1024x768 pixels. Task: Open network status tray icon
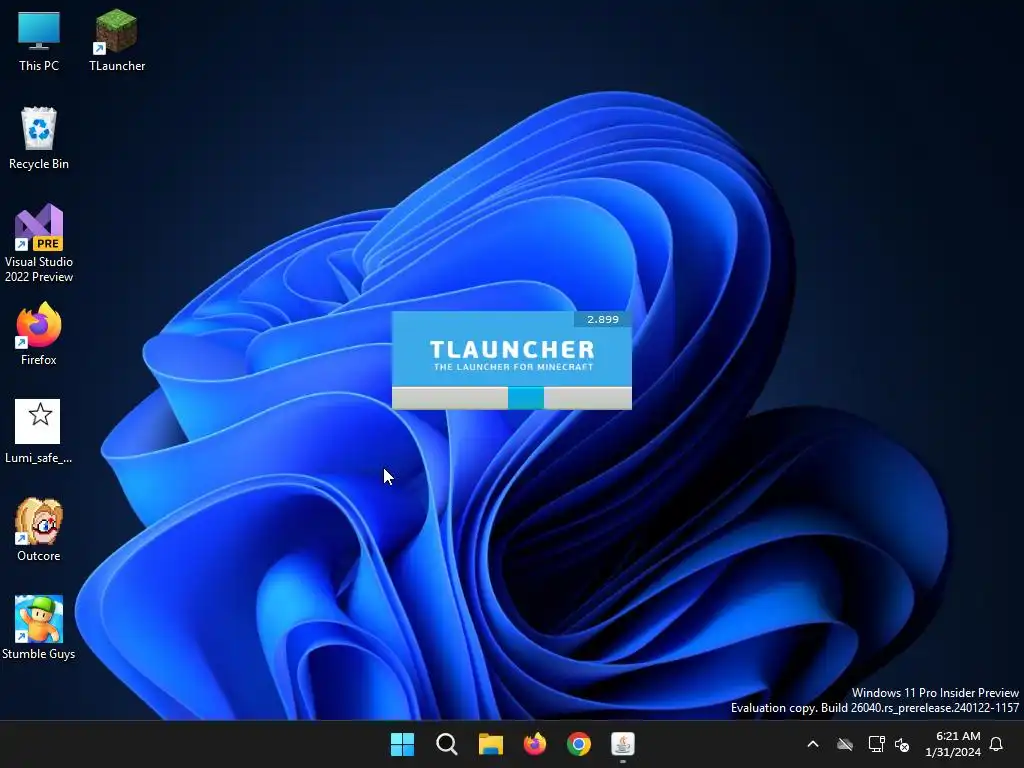[x=876, y=744]
